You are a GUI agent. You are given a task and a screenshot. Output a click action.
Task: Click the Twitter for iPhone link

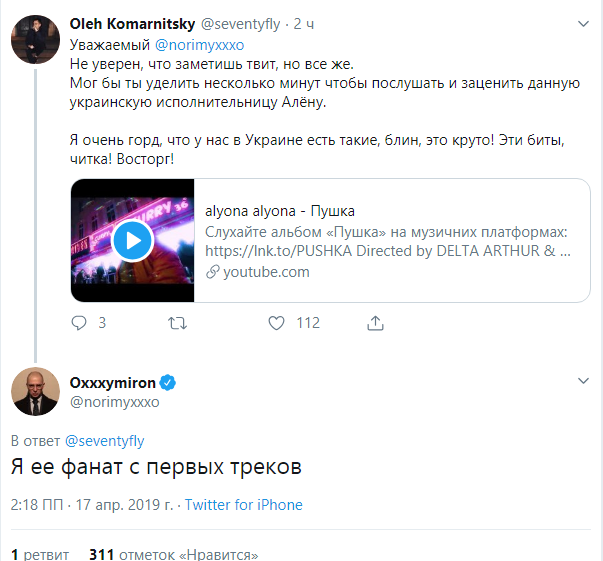pos(243,505)
